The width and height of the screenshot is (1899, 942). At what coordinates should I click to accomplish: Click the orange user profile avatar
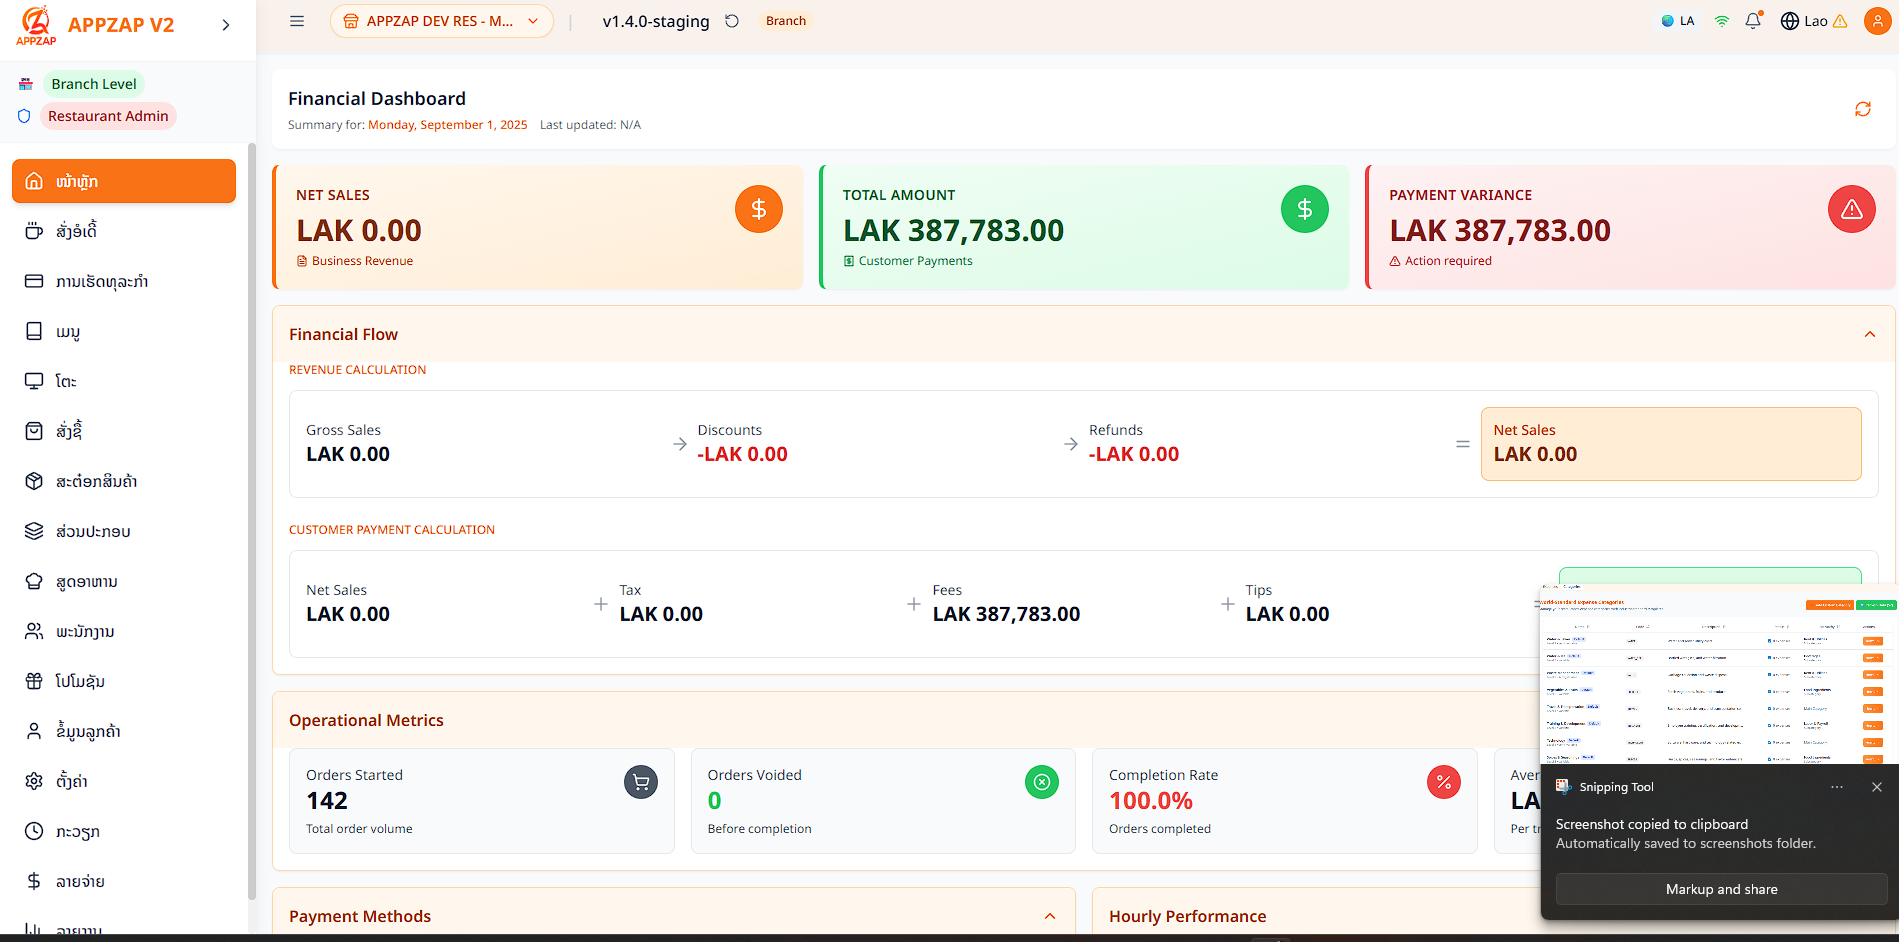(1877, 21)
